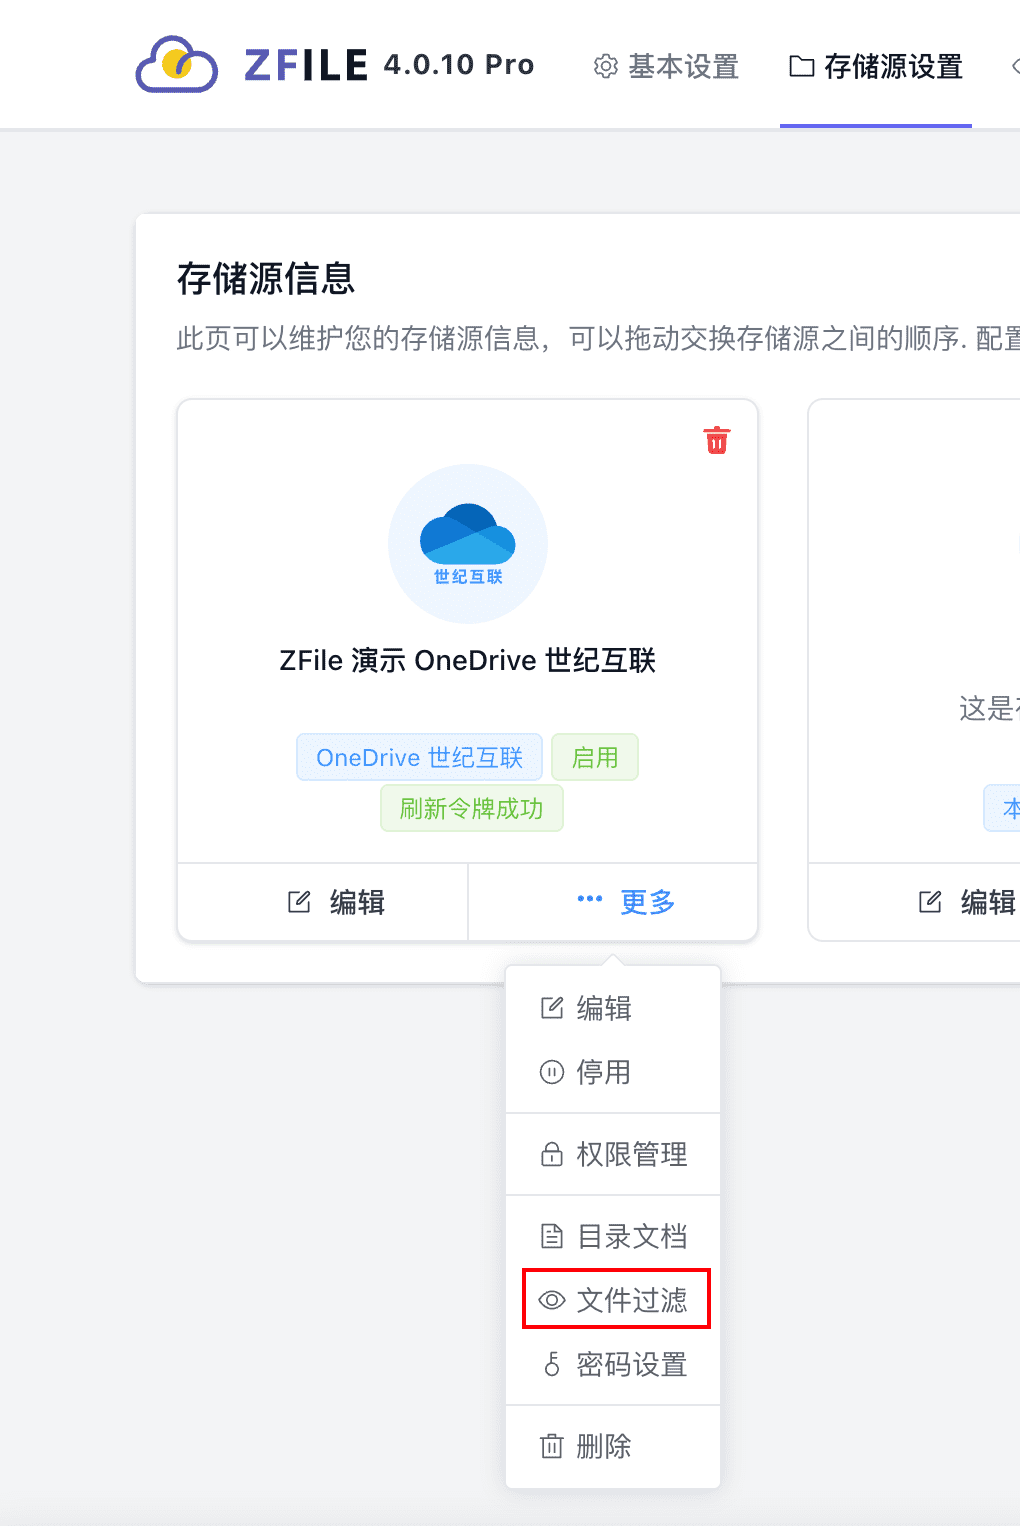Click the red trash icon on OneDrive card
This screenshot has width=1020, height=1526.
pyautogui.click(x=717, y=440)
